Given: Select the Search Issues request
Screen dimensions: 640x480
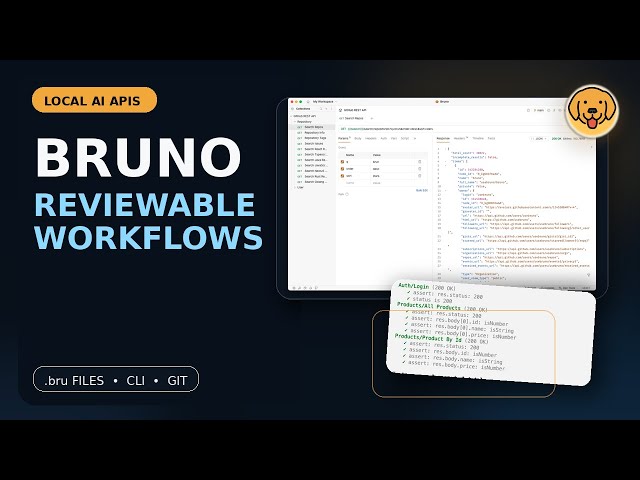Looking at the screenshot, I should pyautogui.click(x=312, y=144).
